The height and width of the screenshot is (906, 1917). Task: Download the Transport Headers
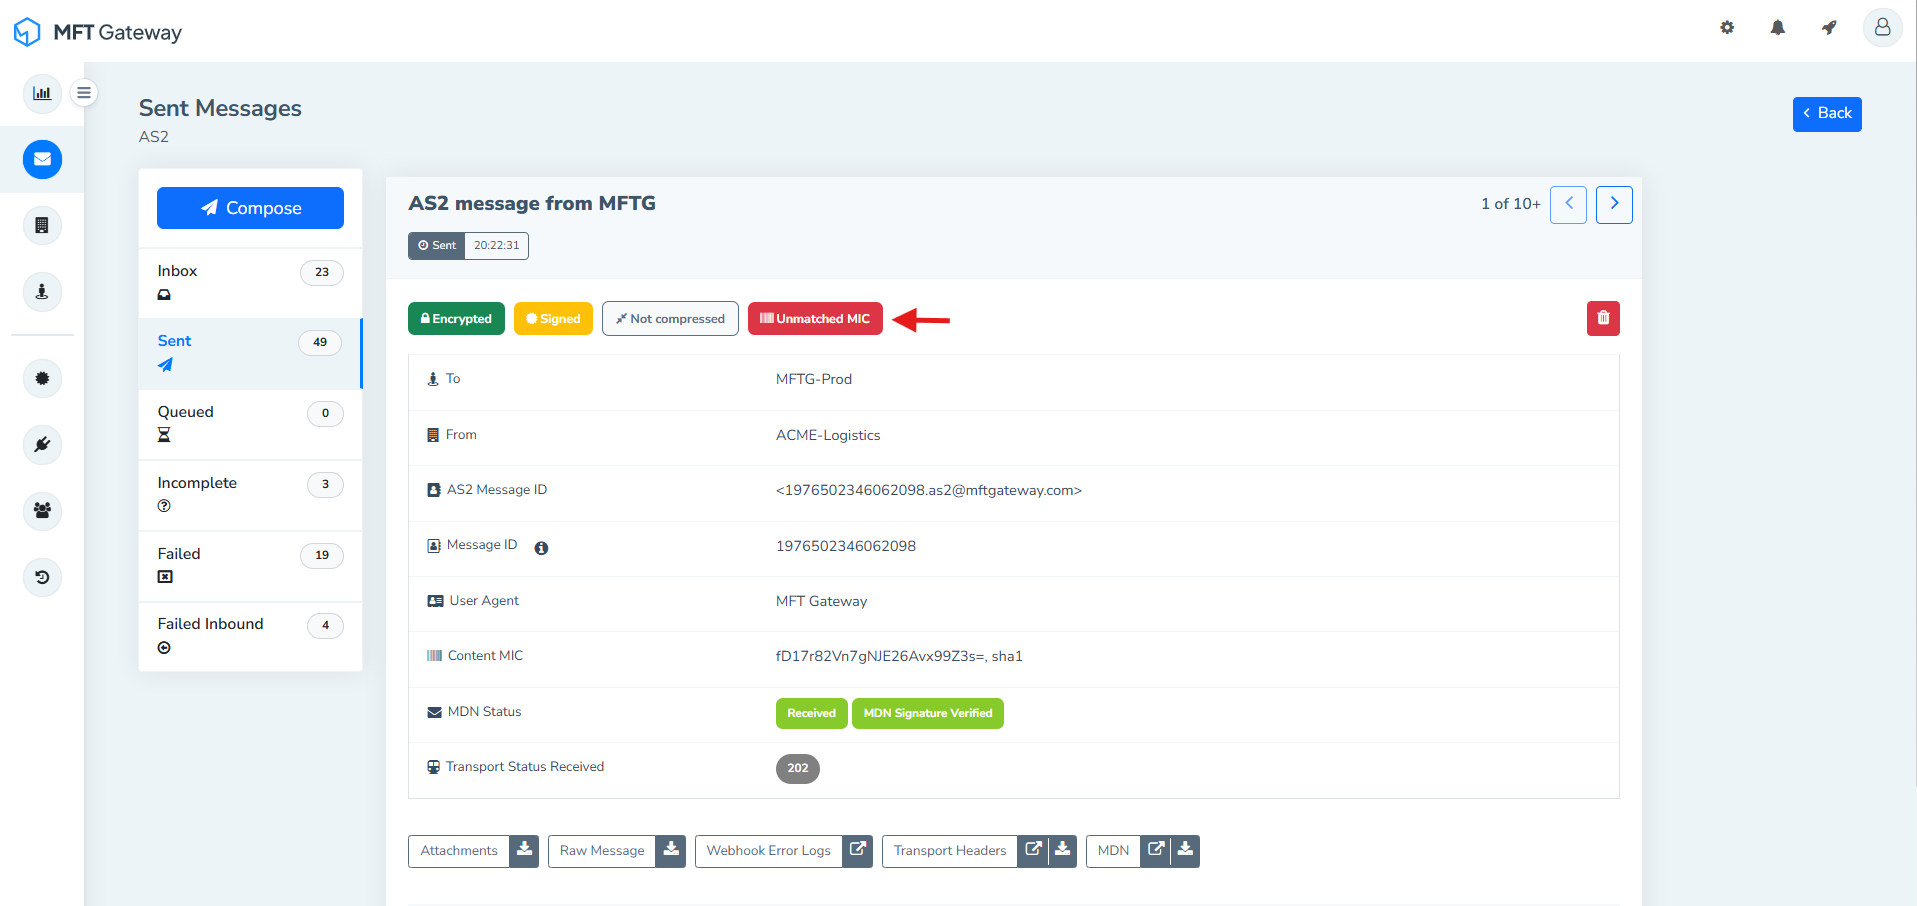click(x=1062, y=850)
